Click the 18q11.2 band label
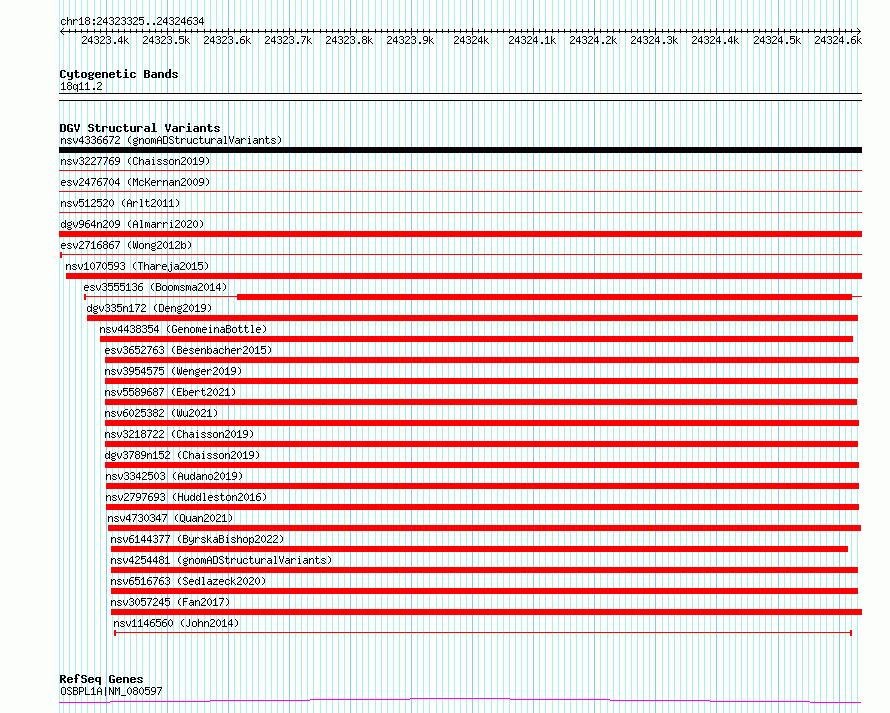 coord(81,86)
